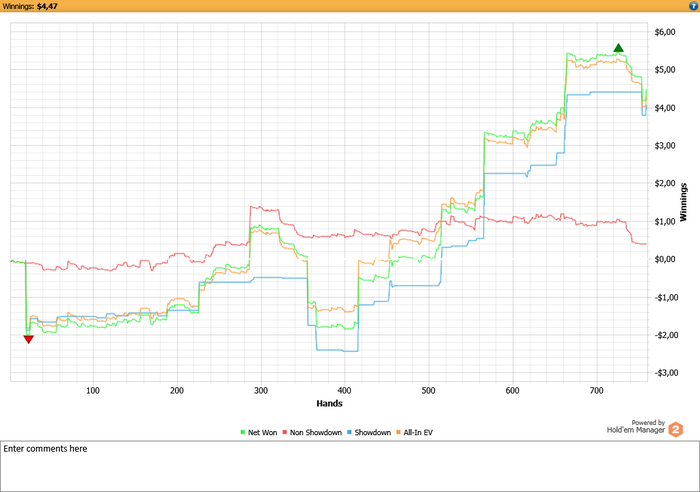Click the -$2,00 y-axis label
Screen dimensions: 700x492
[x=665, y=335]
